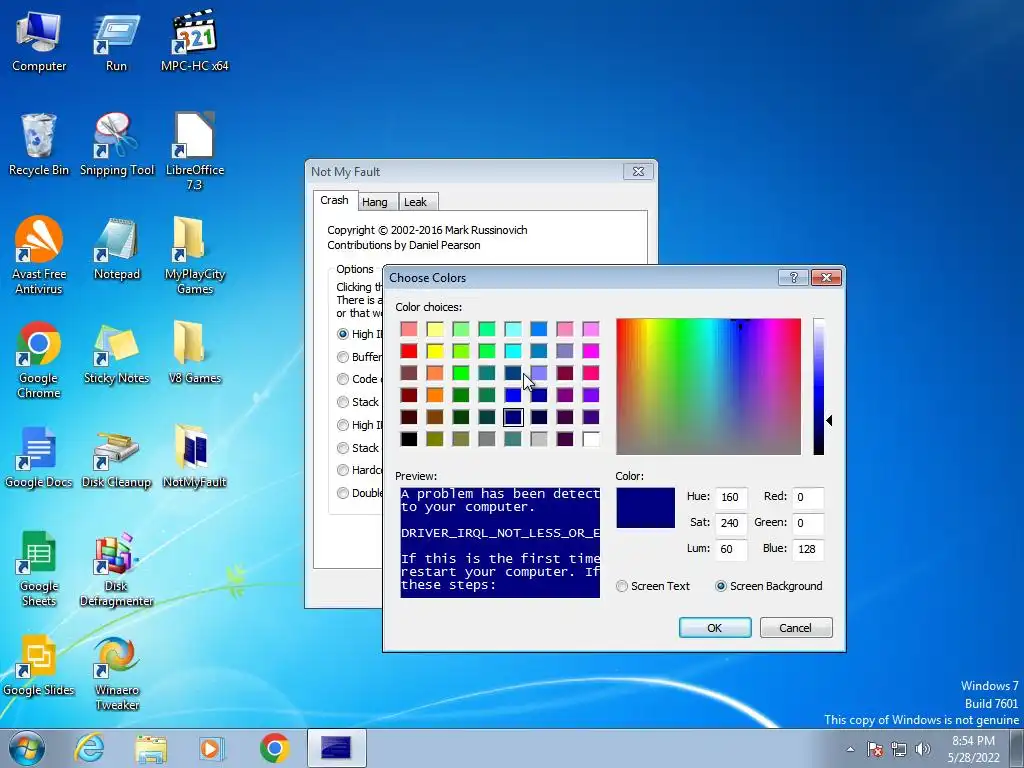The image size is (1024, 768).
Task: Pick the white color swatch
Action: click(x=591, y=439)
